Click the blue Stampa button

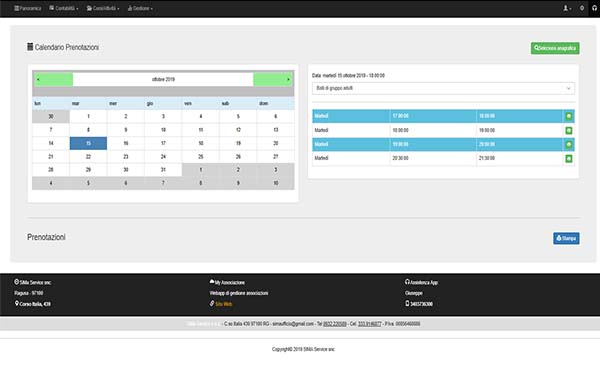(566, 238)
